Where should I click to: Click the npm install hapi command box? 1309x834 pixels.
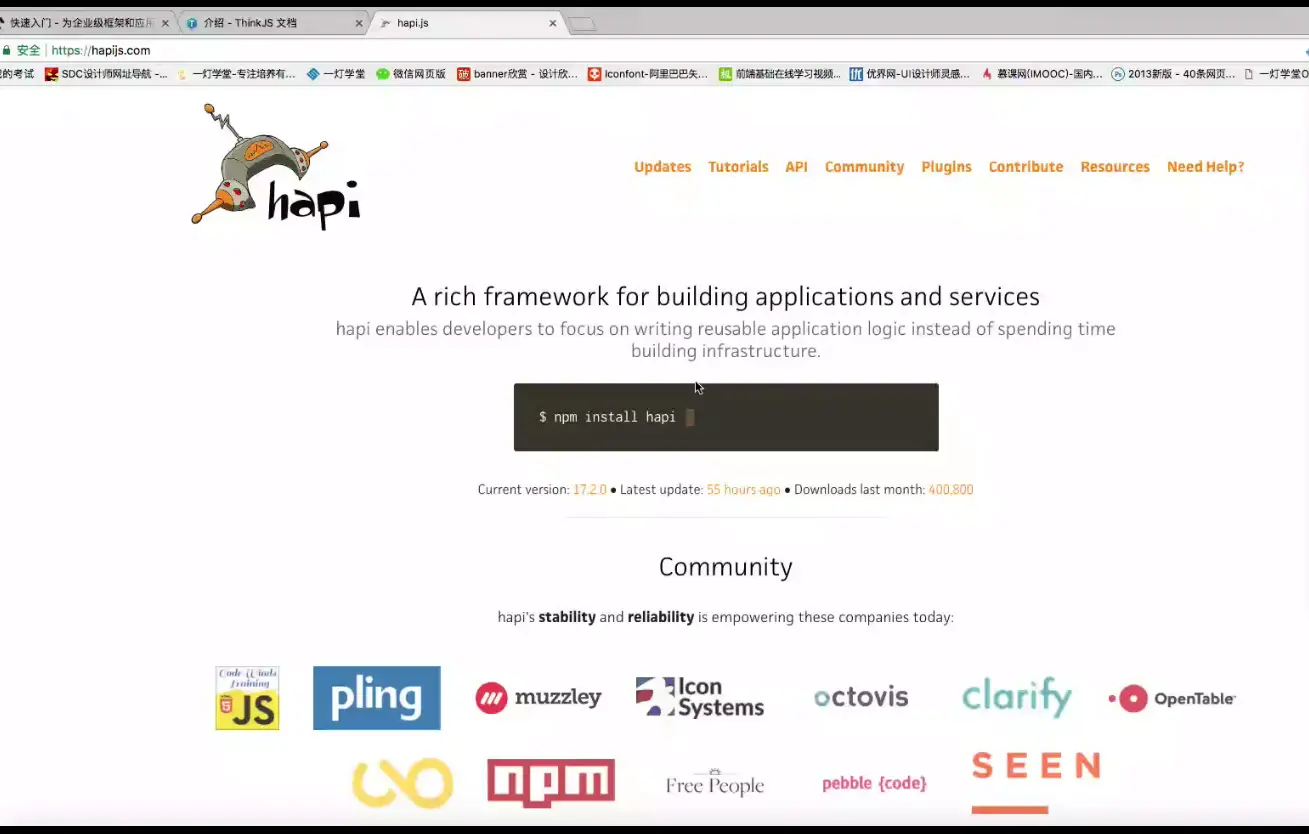(x=726, y=417)
